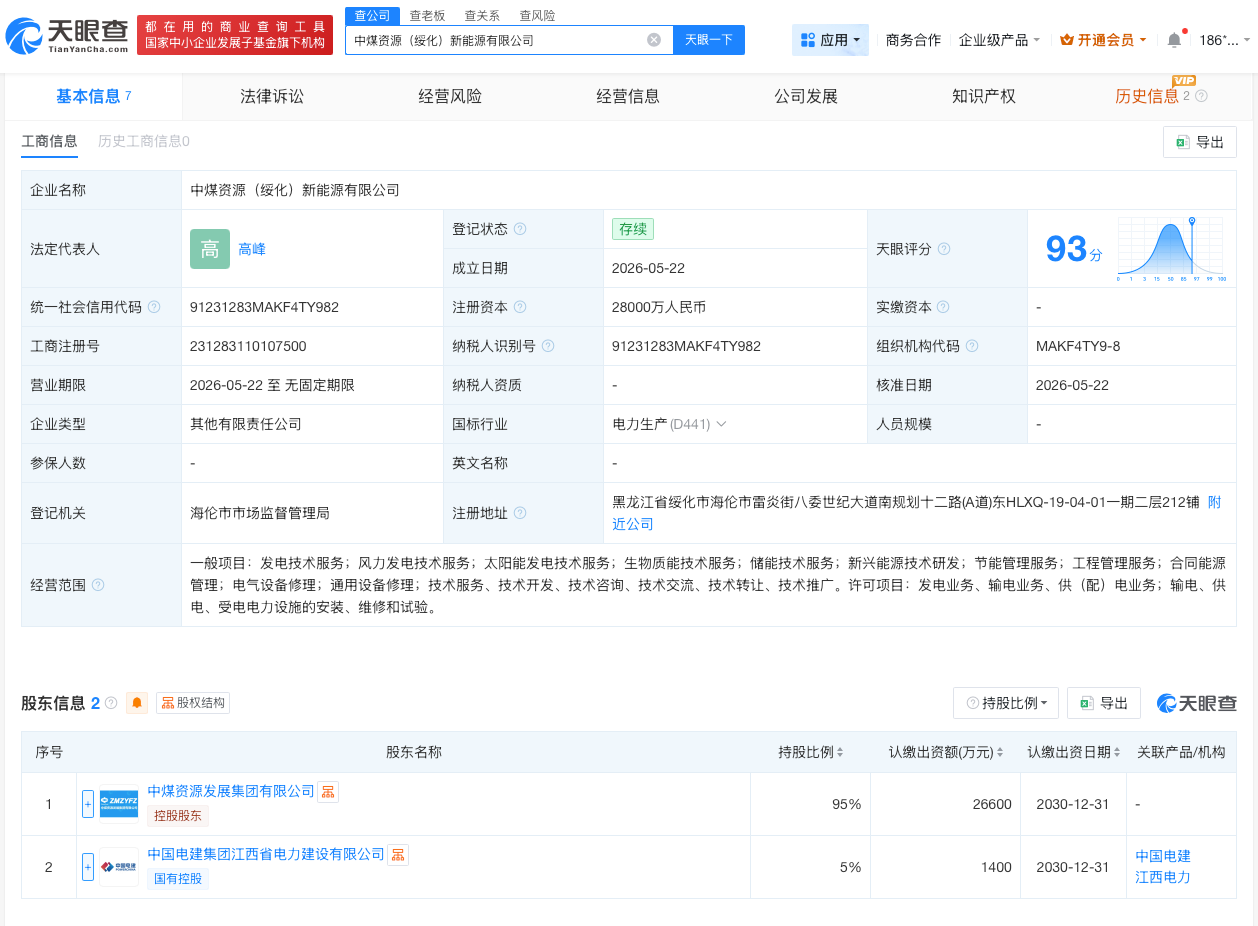The width and height of the screenshot is (1258, 926).
Task: Expand the 电力生产 (D441) industry chevron
Action: (x=721, y=424)
